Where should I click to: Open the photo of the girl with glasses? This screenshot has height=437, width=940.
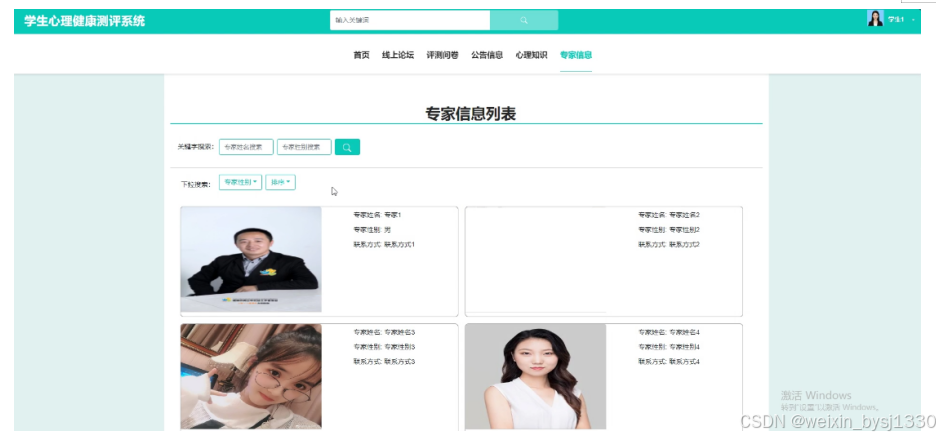point(251,376)
